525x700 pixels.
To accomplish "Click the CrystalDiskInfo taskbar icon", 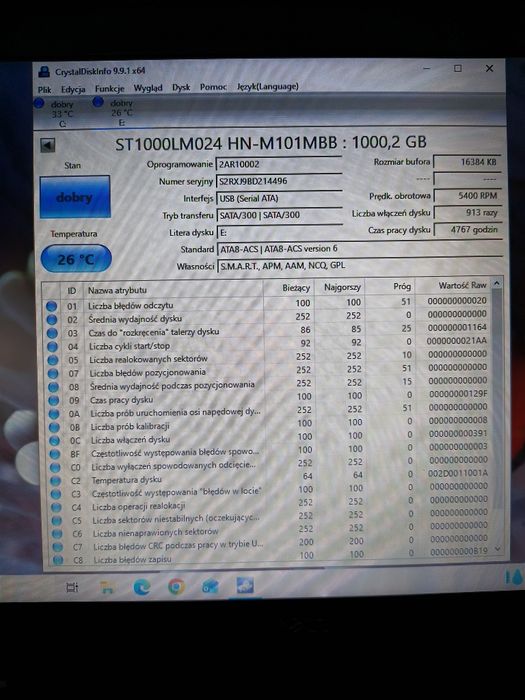I will click(x=245, y=585).
